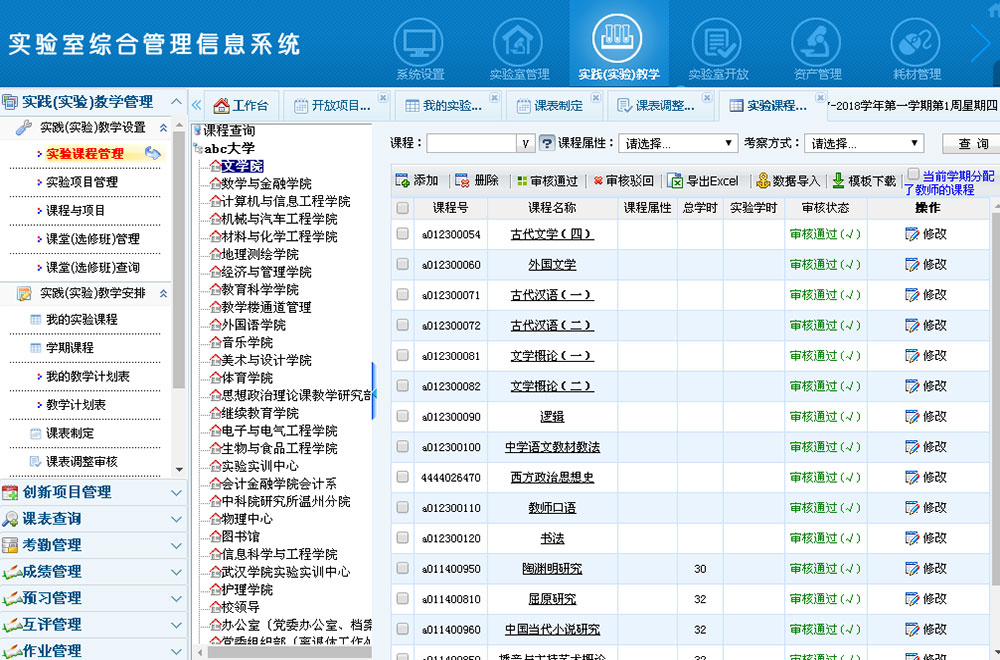Click the 导出Excel export icon
Image resolution: width=1000 pixels, height=660 pixels.
675,181
